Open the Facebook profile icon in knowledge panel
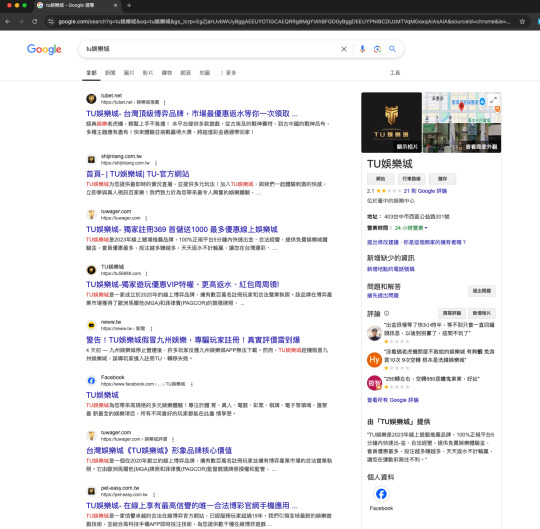 pos(381,494)
